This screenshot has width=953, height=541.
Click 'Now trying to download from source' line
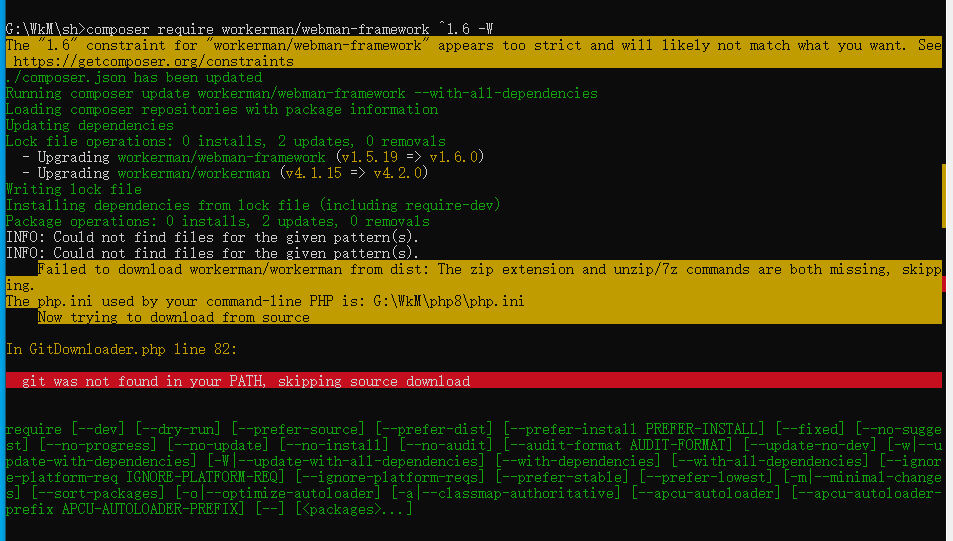click(173, 317)
